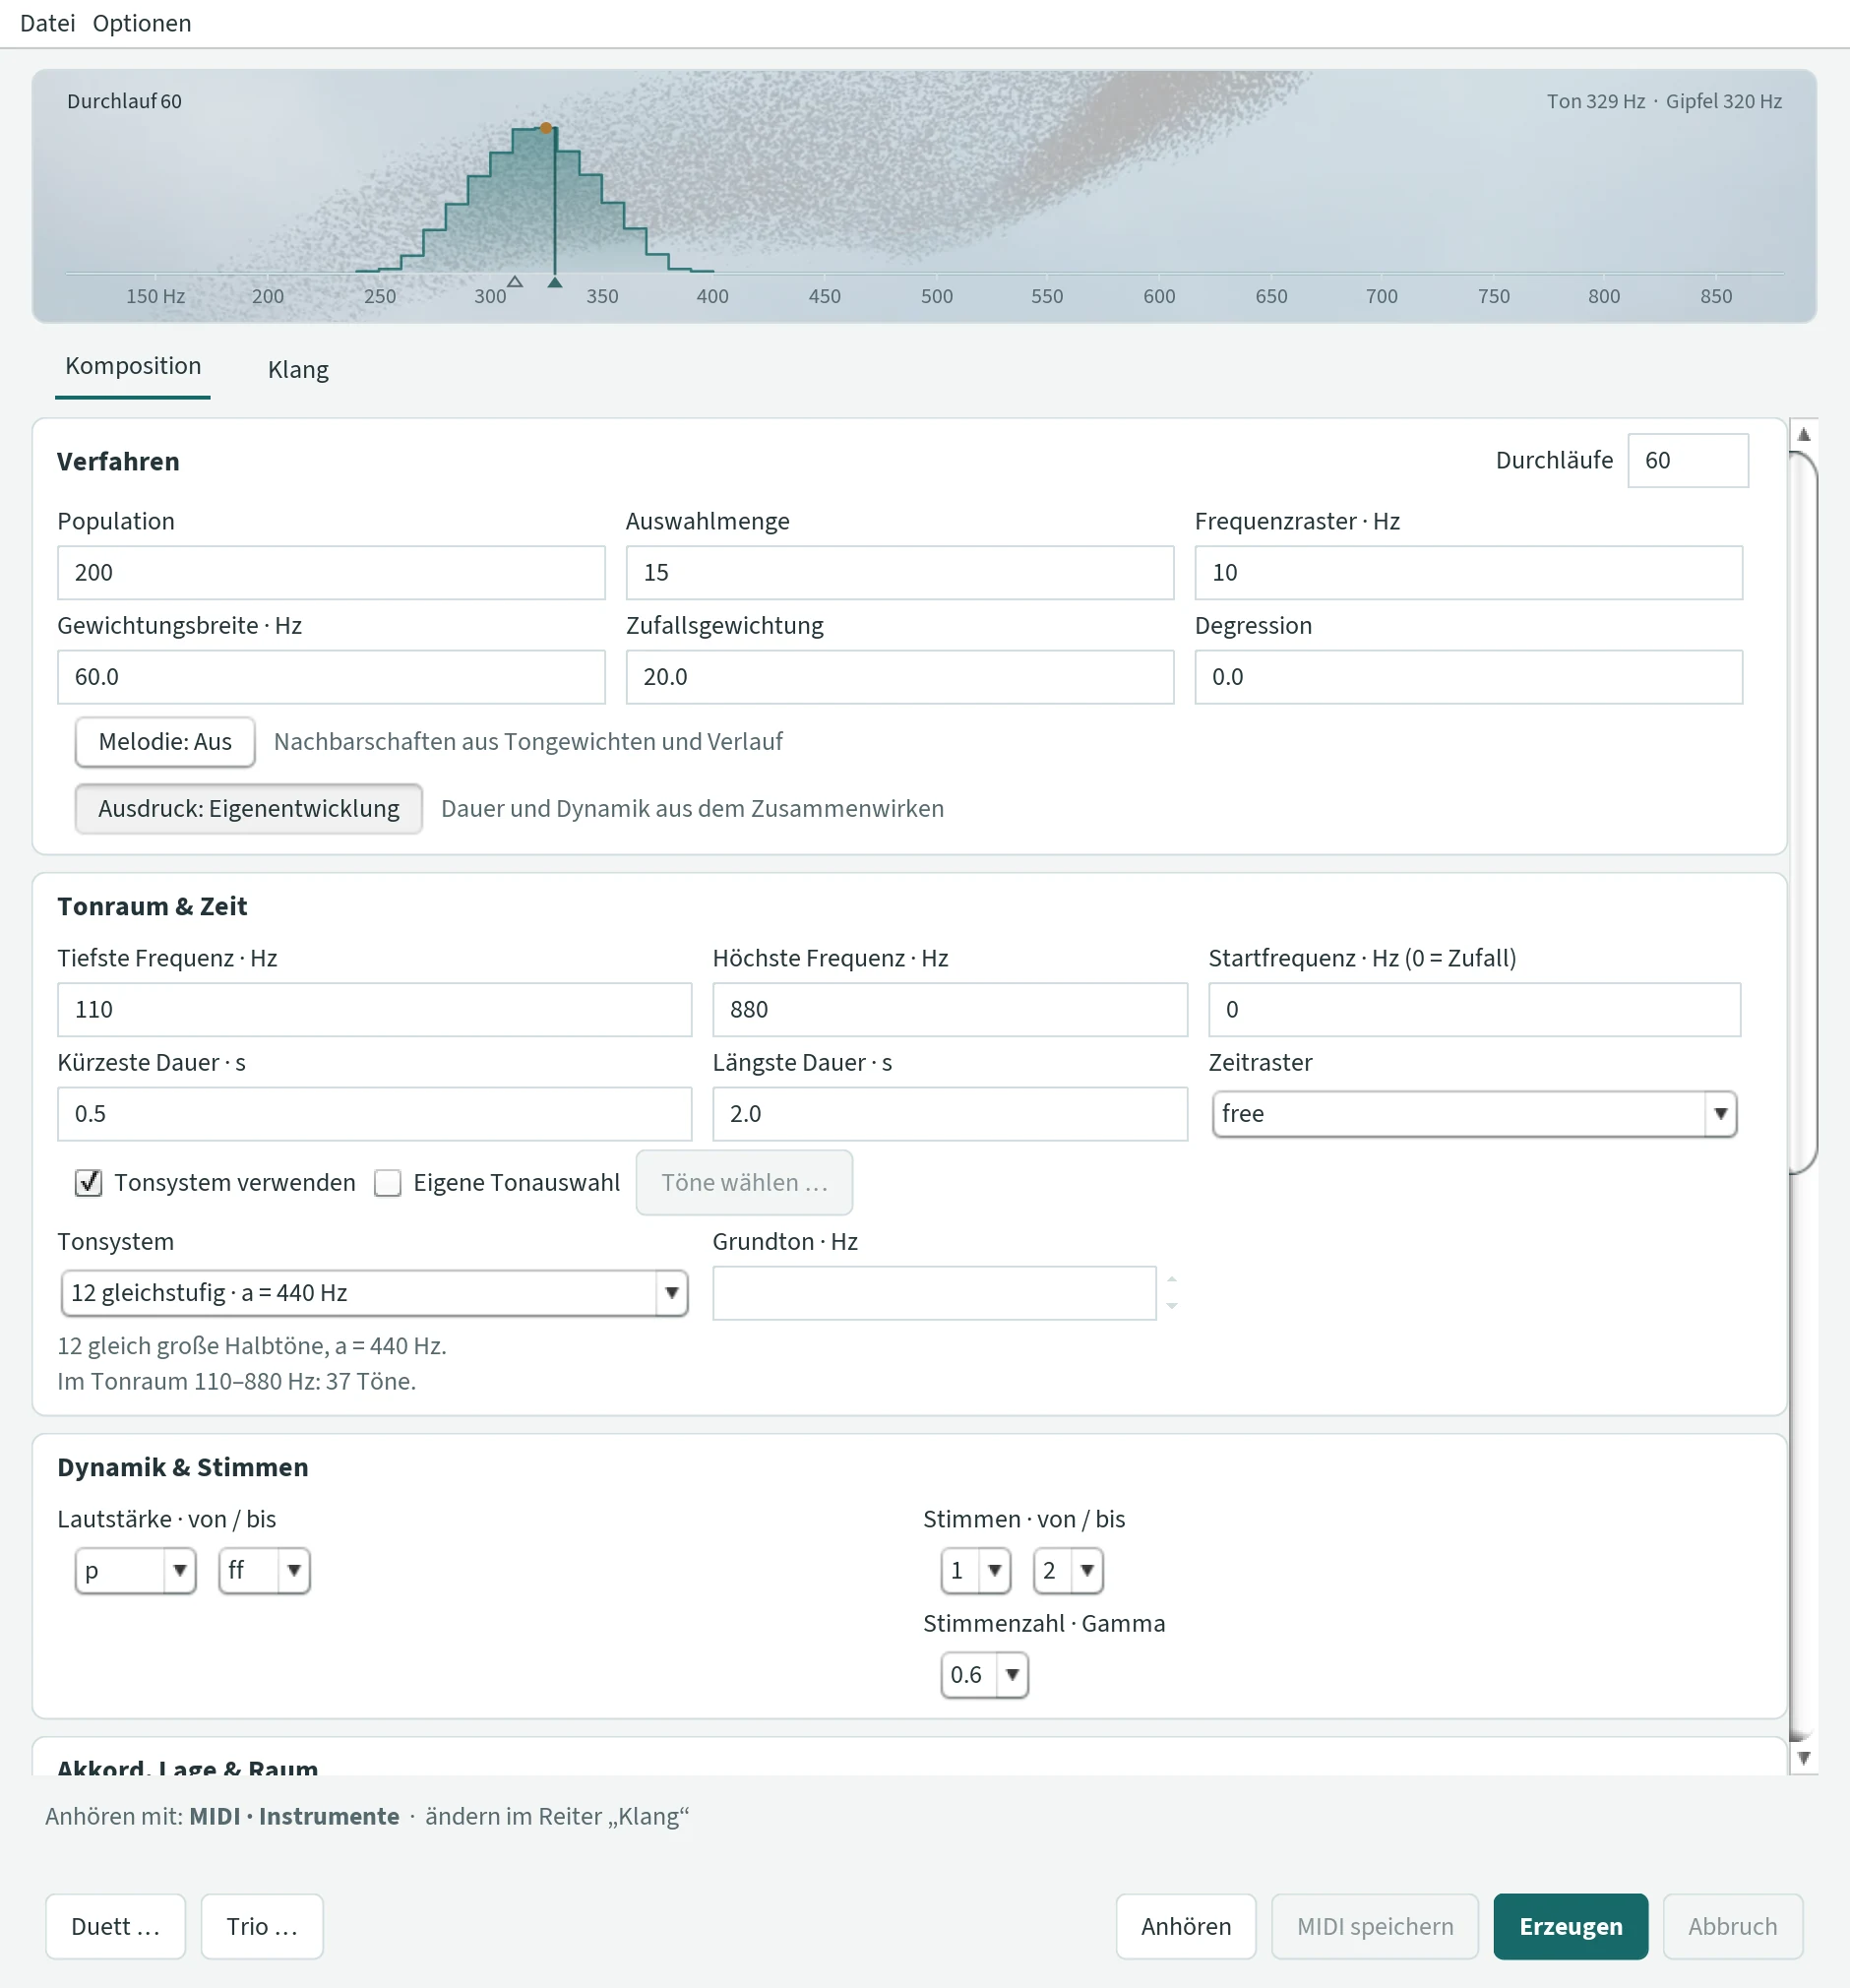Click the Startfrequenz input field

[1474, 1010]
